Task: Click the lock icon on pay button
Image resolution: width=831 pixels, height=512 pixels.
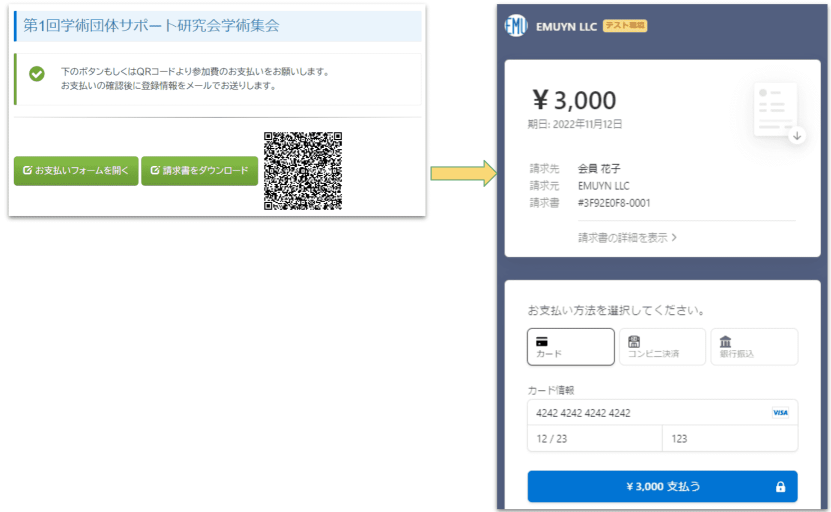Action: (x=780, y=487)
